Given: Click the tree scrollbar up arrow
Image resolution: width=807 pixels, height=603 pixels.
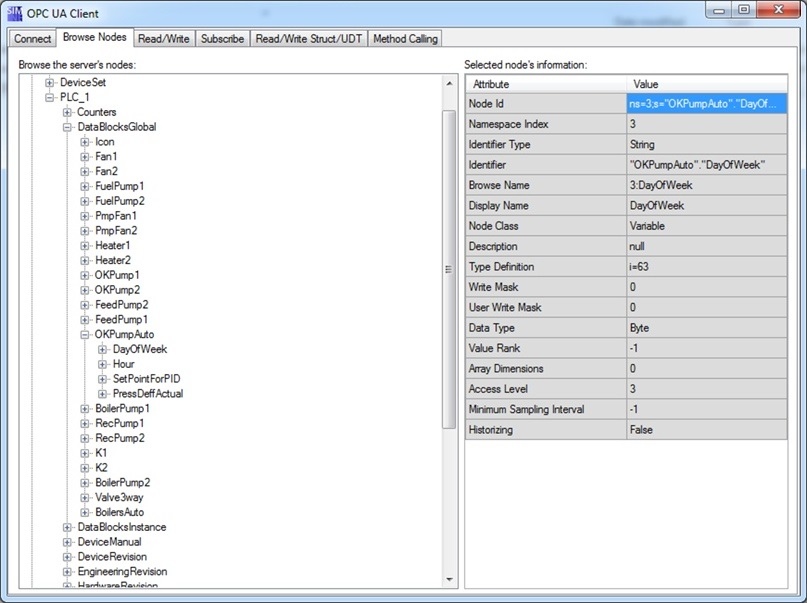Looking at the screenshot, I should pos(449,83).
